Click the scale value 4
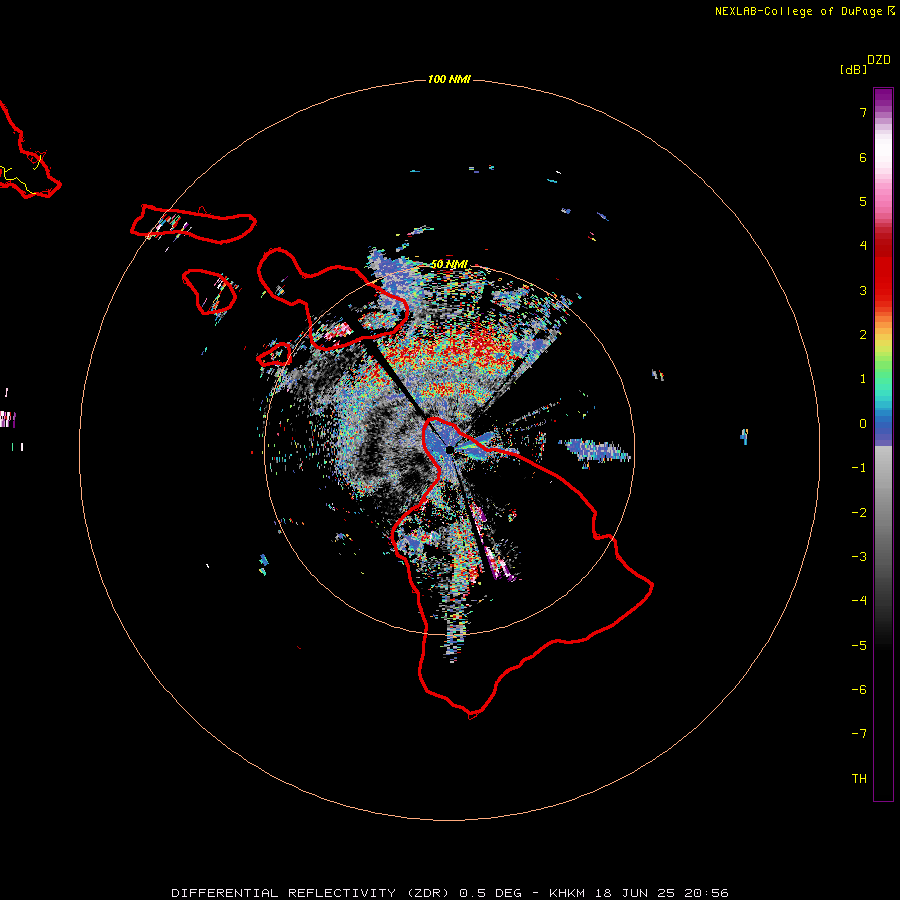The height and width of the screenshot is (900, 900). tap(863, 246)
